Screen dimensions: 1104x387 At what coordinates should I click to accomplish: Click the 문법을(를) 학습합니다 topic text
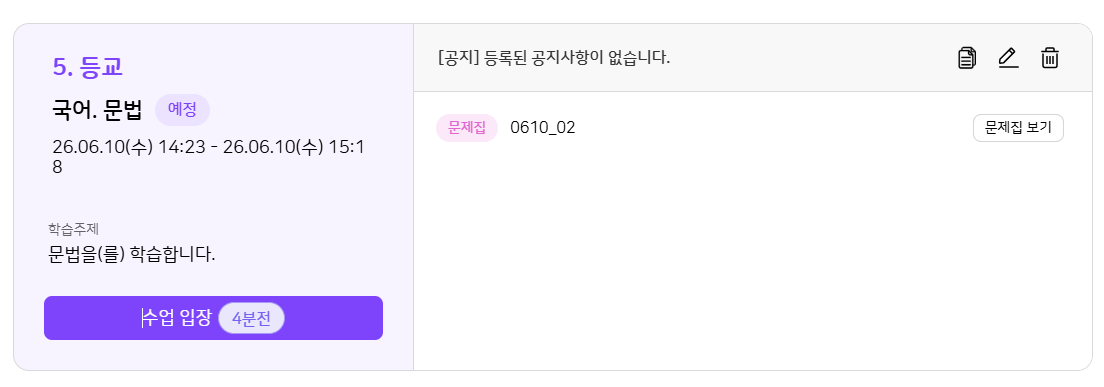(132, 254)
